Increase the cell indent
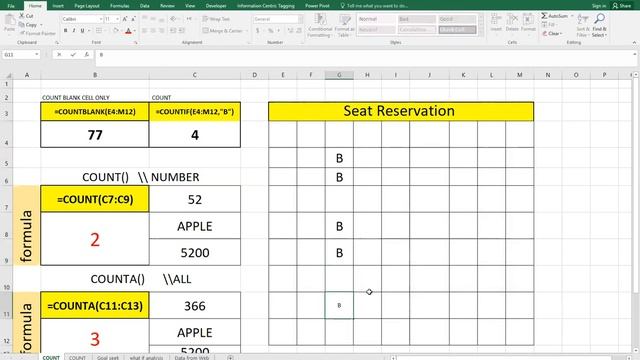Screen dimensions: 640x360 click(x=182, y=31)
